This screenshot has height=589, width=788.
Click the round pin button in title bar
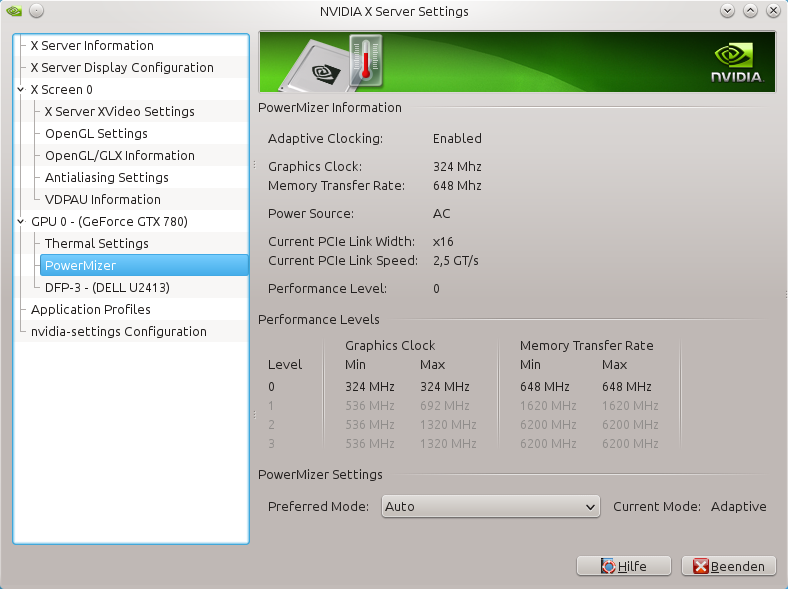click(x=36, y=11)
